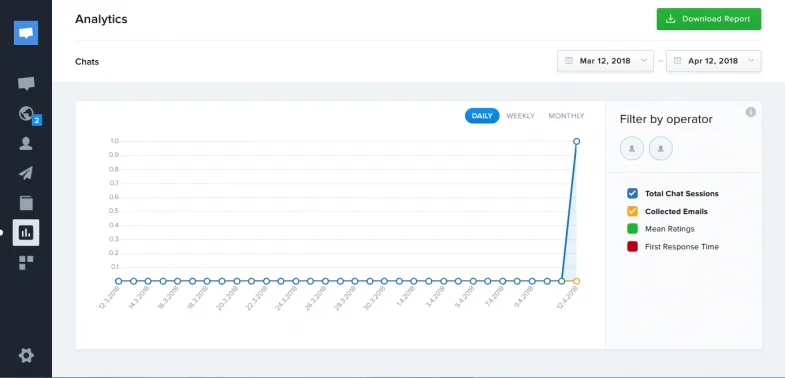Screen dimensions: 785x378
Task: Open the contacts person icon in sidebar
Action: (26, 144)
